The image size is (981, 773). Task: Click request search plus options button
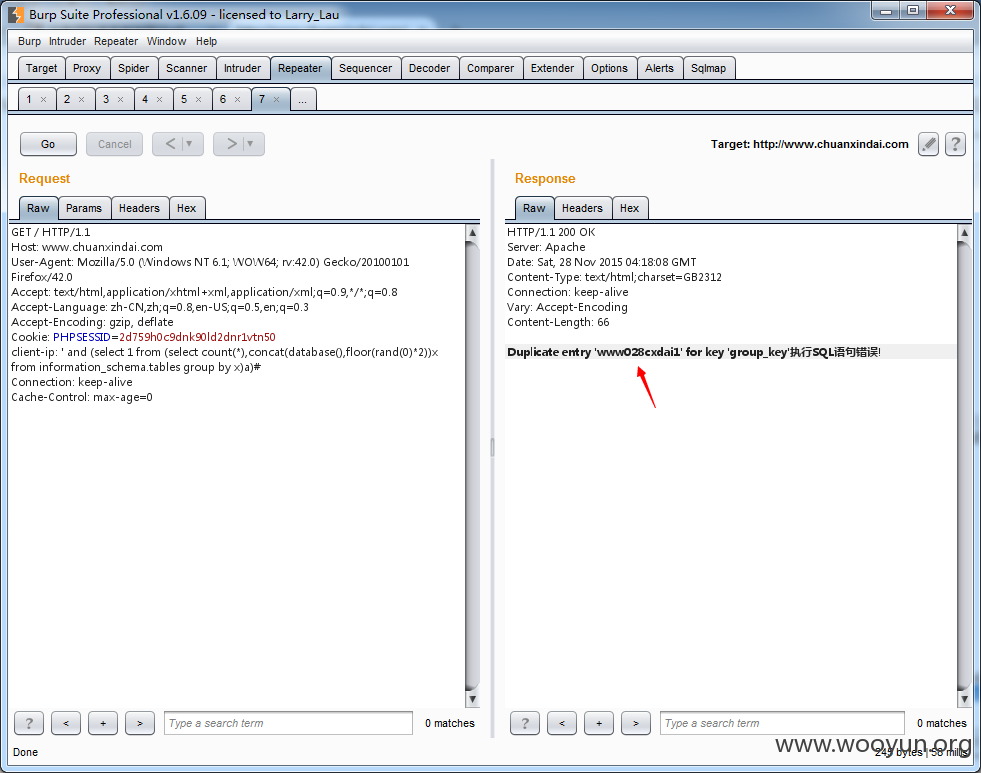pos(103,723)
